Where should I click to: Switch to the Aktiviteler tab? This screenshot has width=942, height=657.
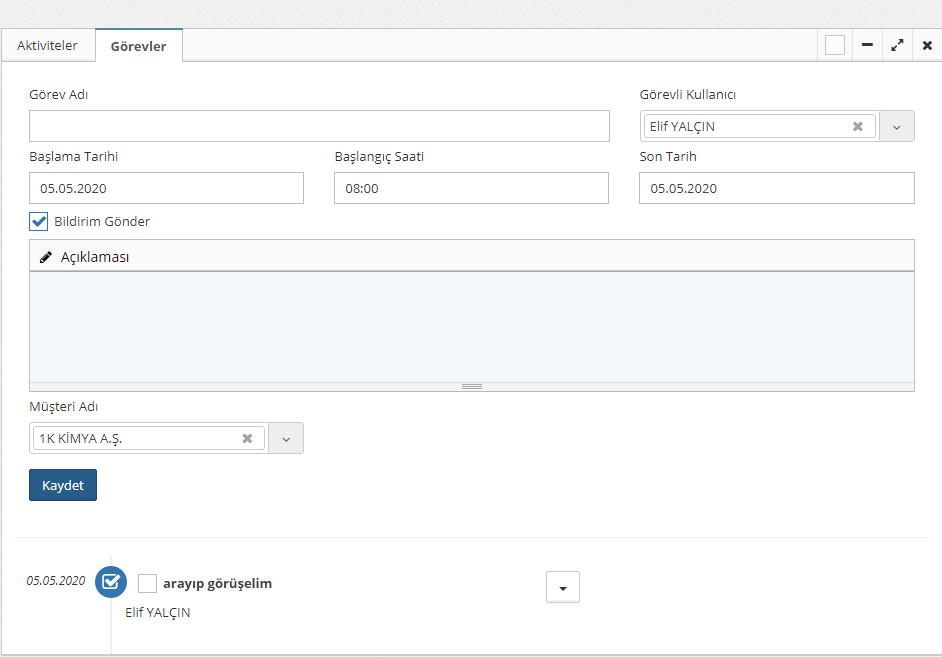click(x=47, y=46)
